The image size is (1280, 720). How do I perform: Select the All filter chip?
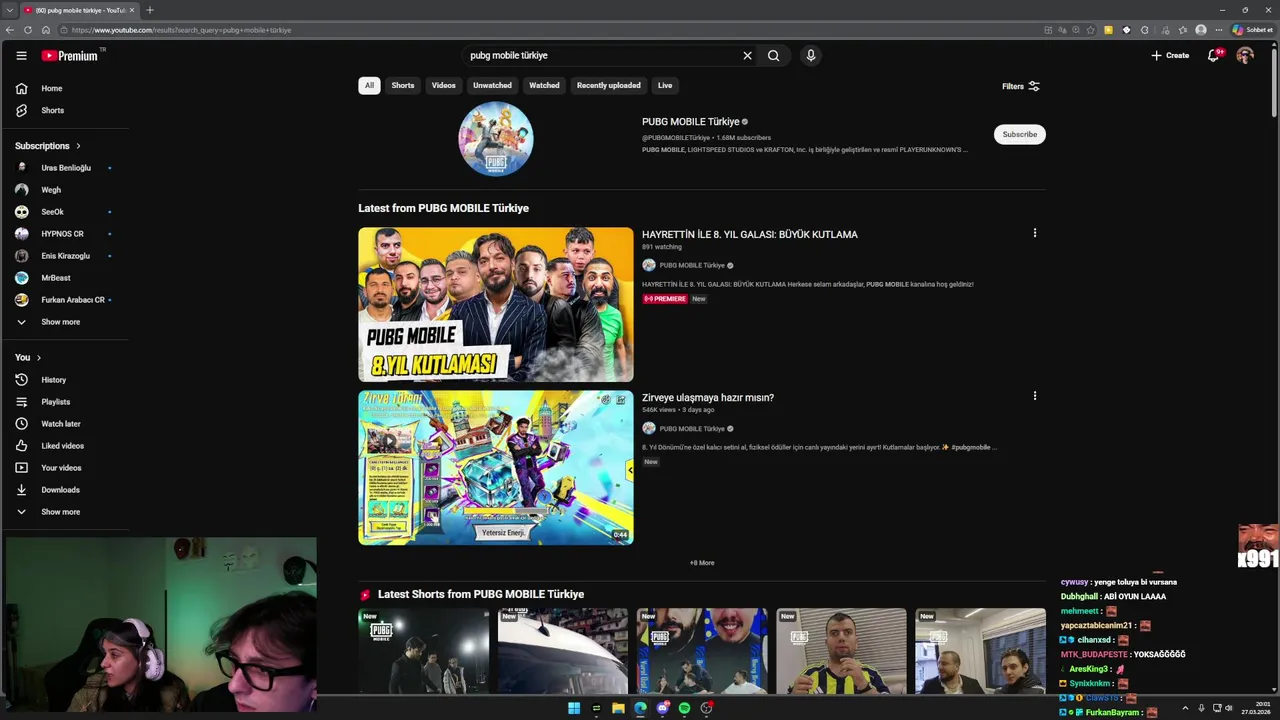coord(369,85)
